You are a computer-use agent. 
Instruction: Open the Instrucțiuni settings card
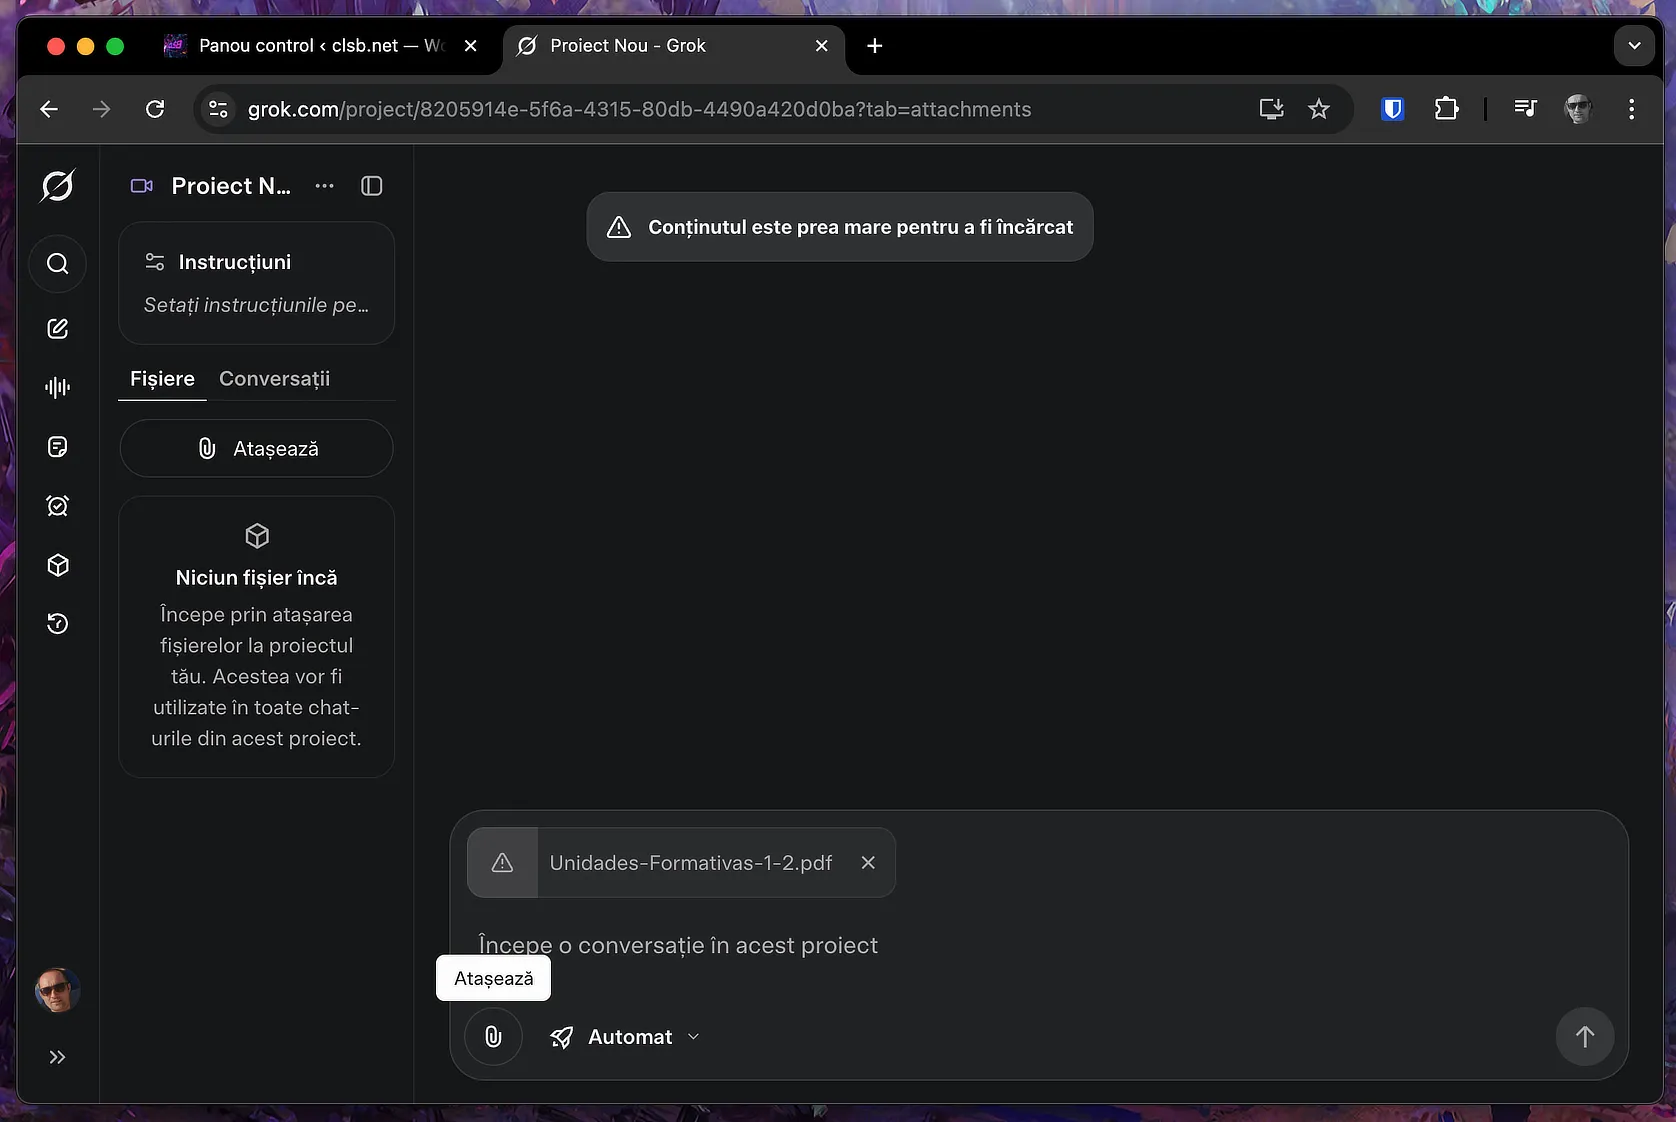coord(256,283)
